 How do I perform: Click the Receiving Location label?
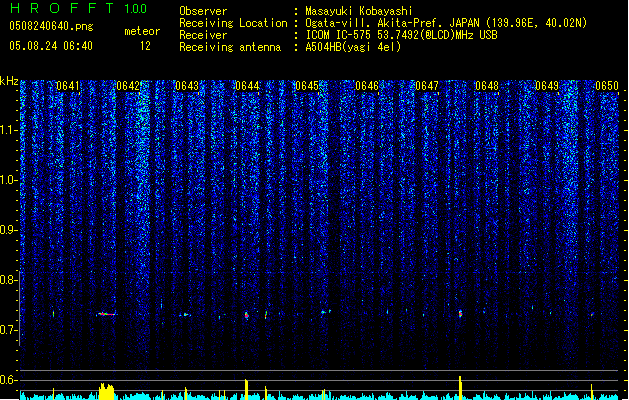233,23
